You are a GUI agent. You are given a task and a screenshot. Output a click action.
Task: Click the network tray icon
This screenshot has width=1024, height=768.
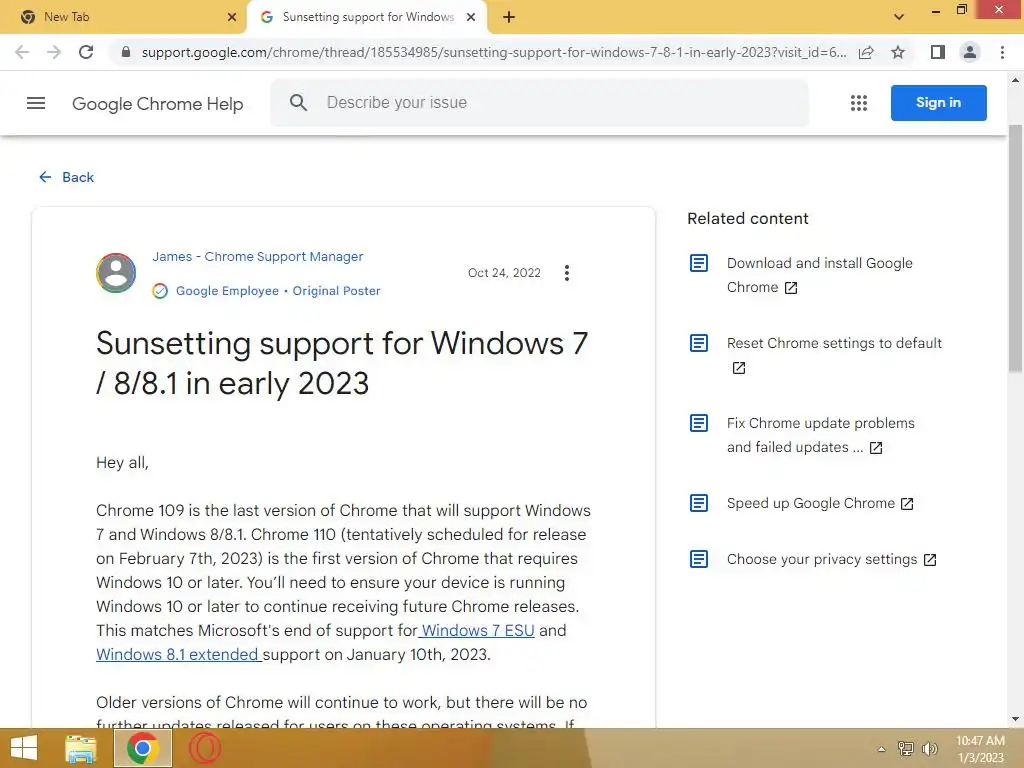[905, 749]
